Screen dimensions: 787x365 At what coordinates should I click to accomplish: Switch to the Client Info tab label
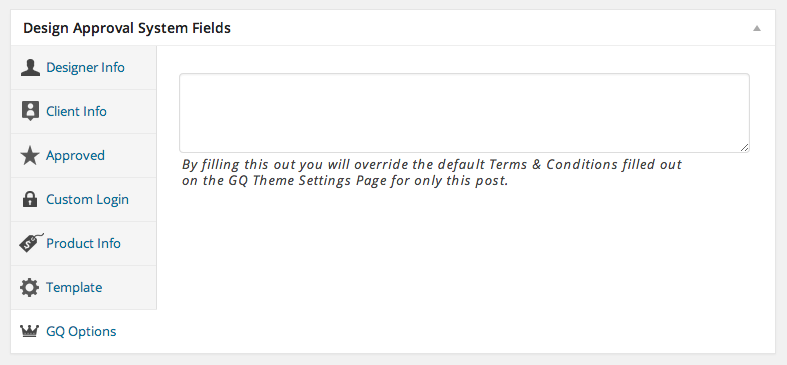[76, 111]
